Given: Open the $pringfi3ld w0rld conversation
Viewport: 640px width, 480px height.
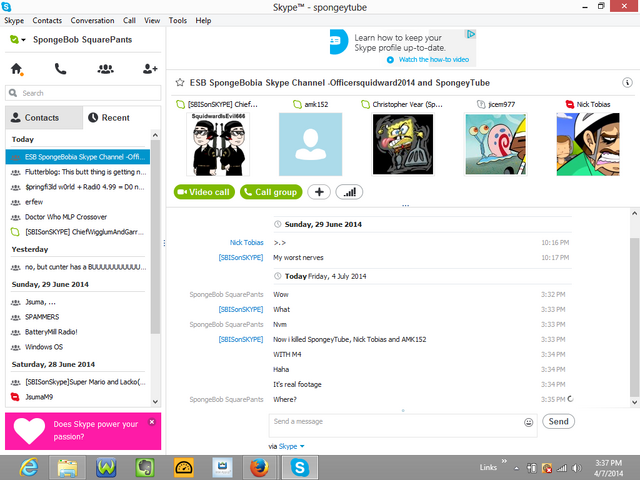Looking at the screenshot, I should 78,187.
